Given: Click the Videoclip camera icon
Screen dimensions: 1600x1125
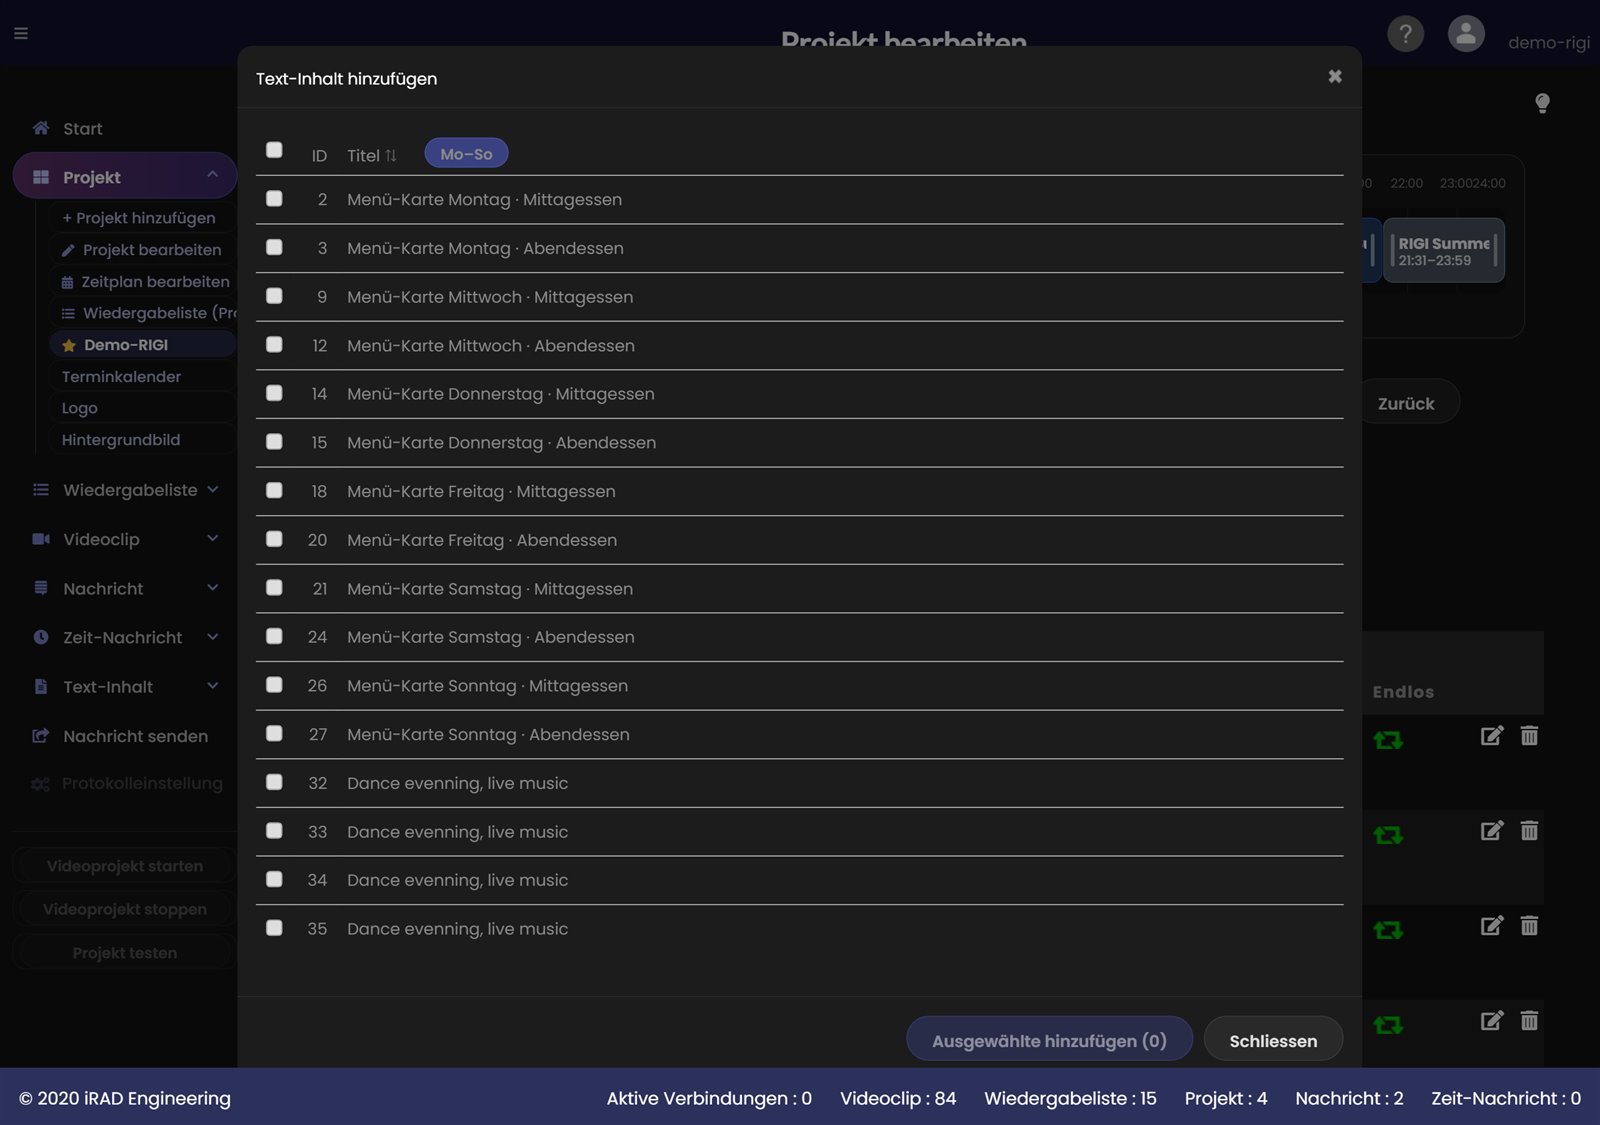Looking at the screenshot, I should 41,539.
